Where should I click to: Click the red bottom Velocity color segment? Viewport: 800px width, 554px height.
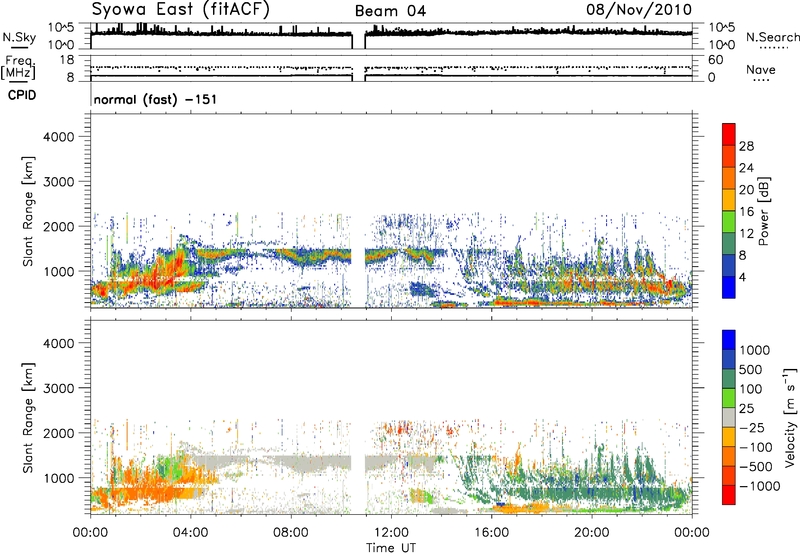pyautogui.click(x=729, y=495)
